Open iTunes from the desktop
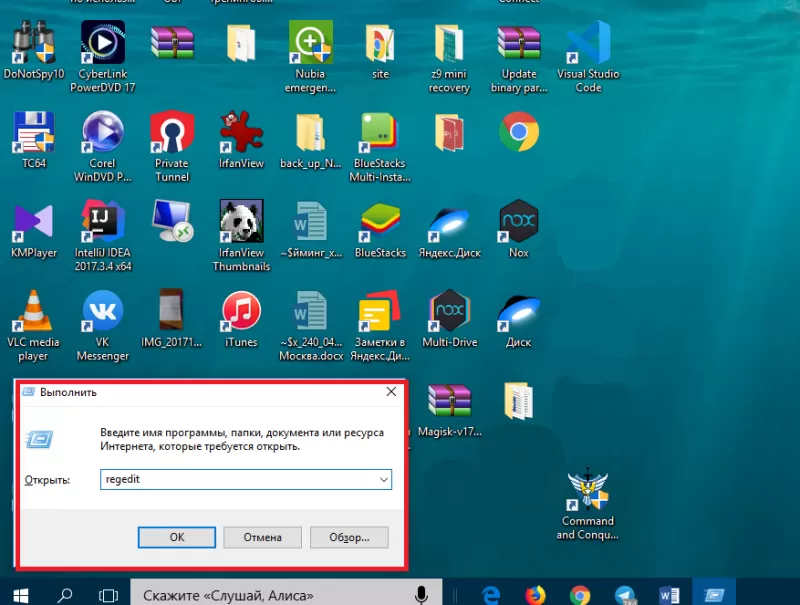800x605 pixels. click(241, 313)
